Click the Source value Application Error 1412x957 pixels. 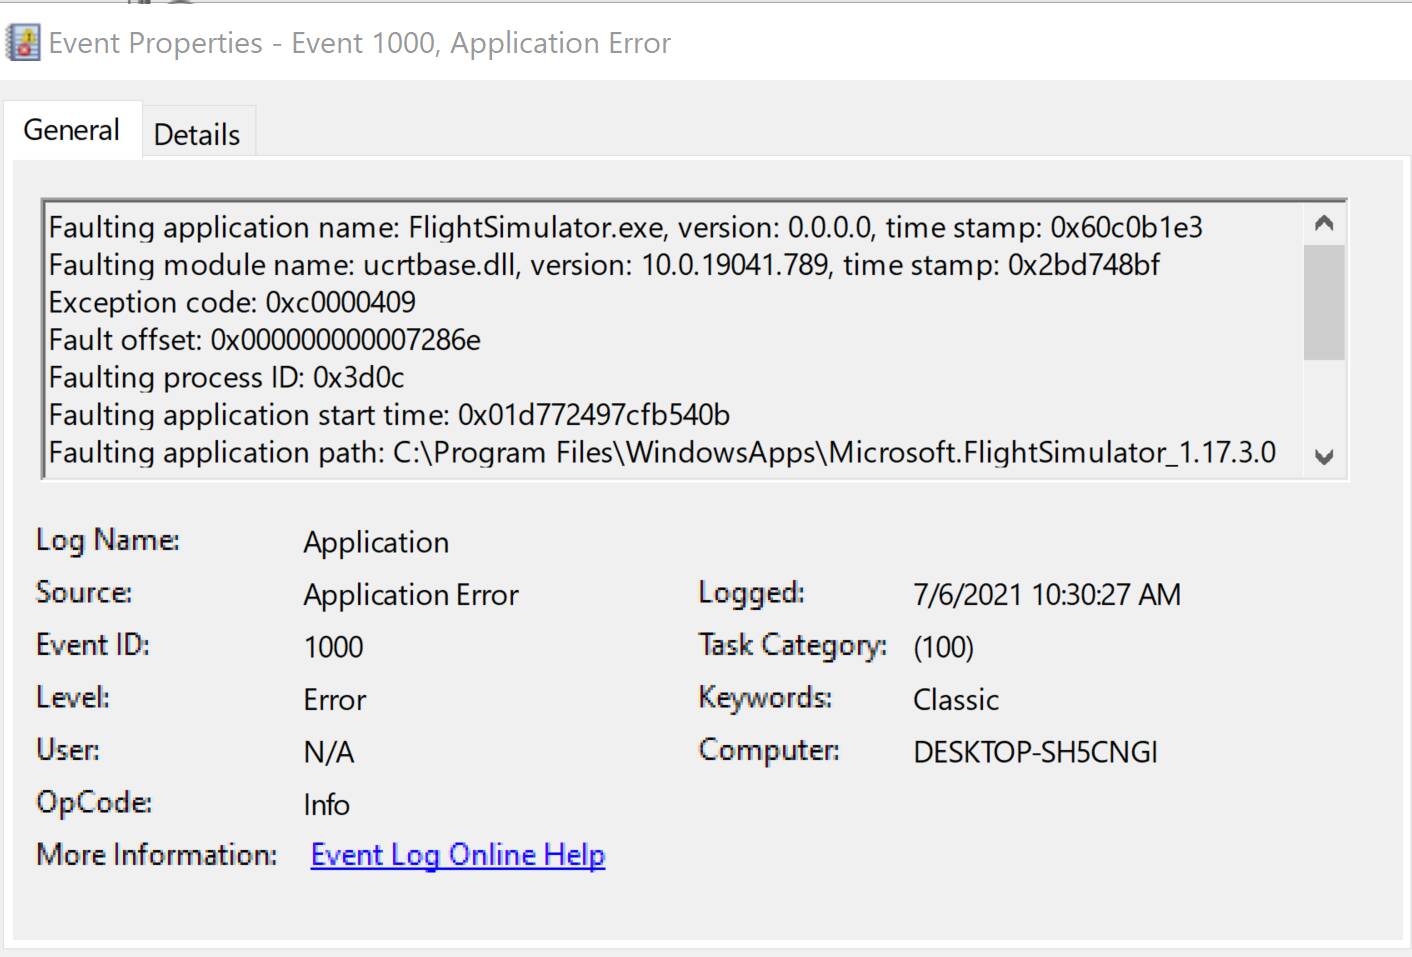tap(411, 595)
